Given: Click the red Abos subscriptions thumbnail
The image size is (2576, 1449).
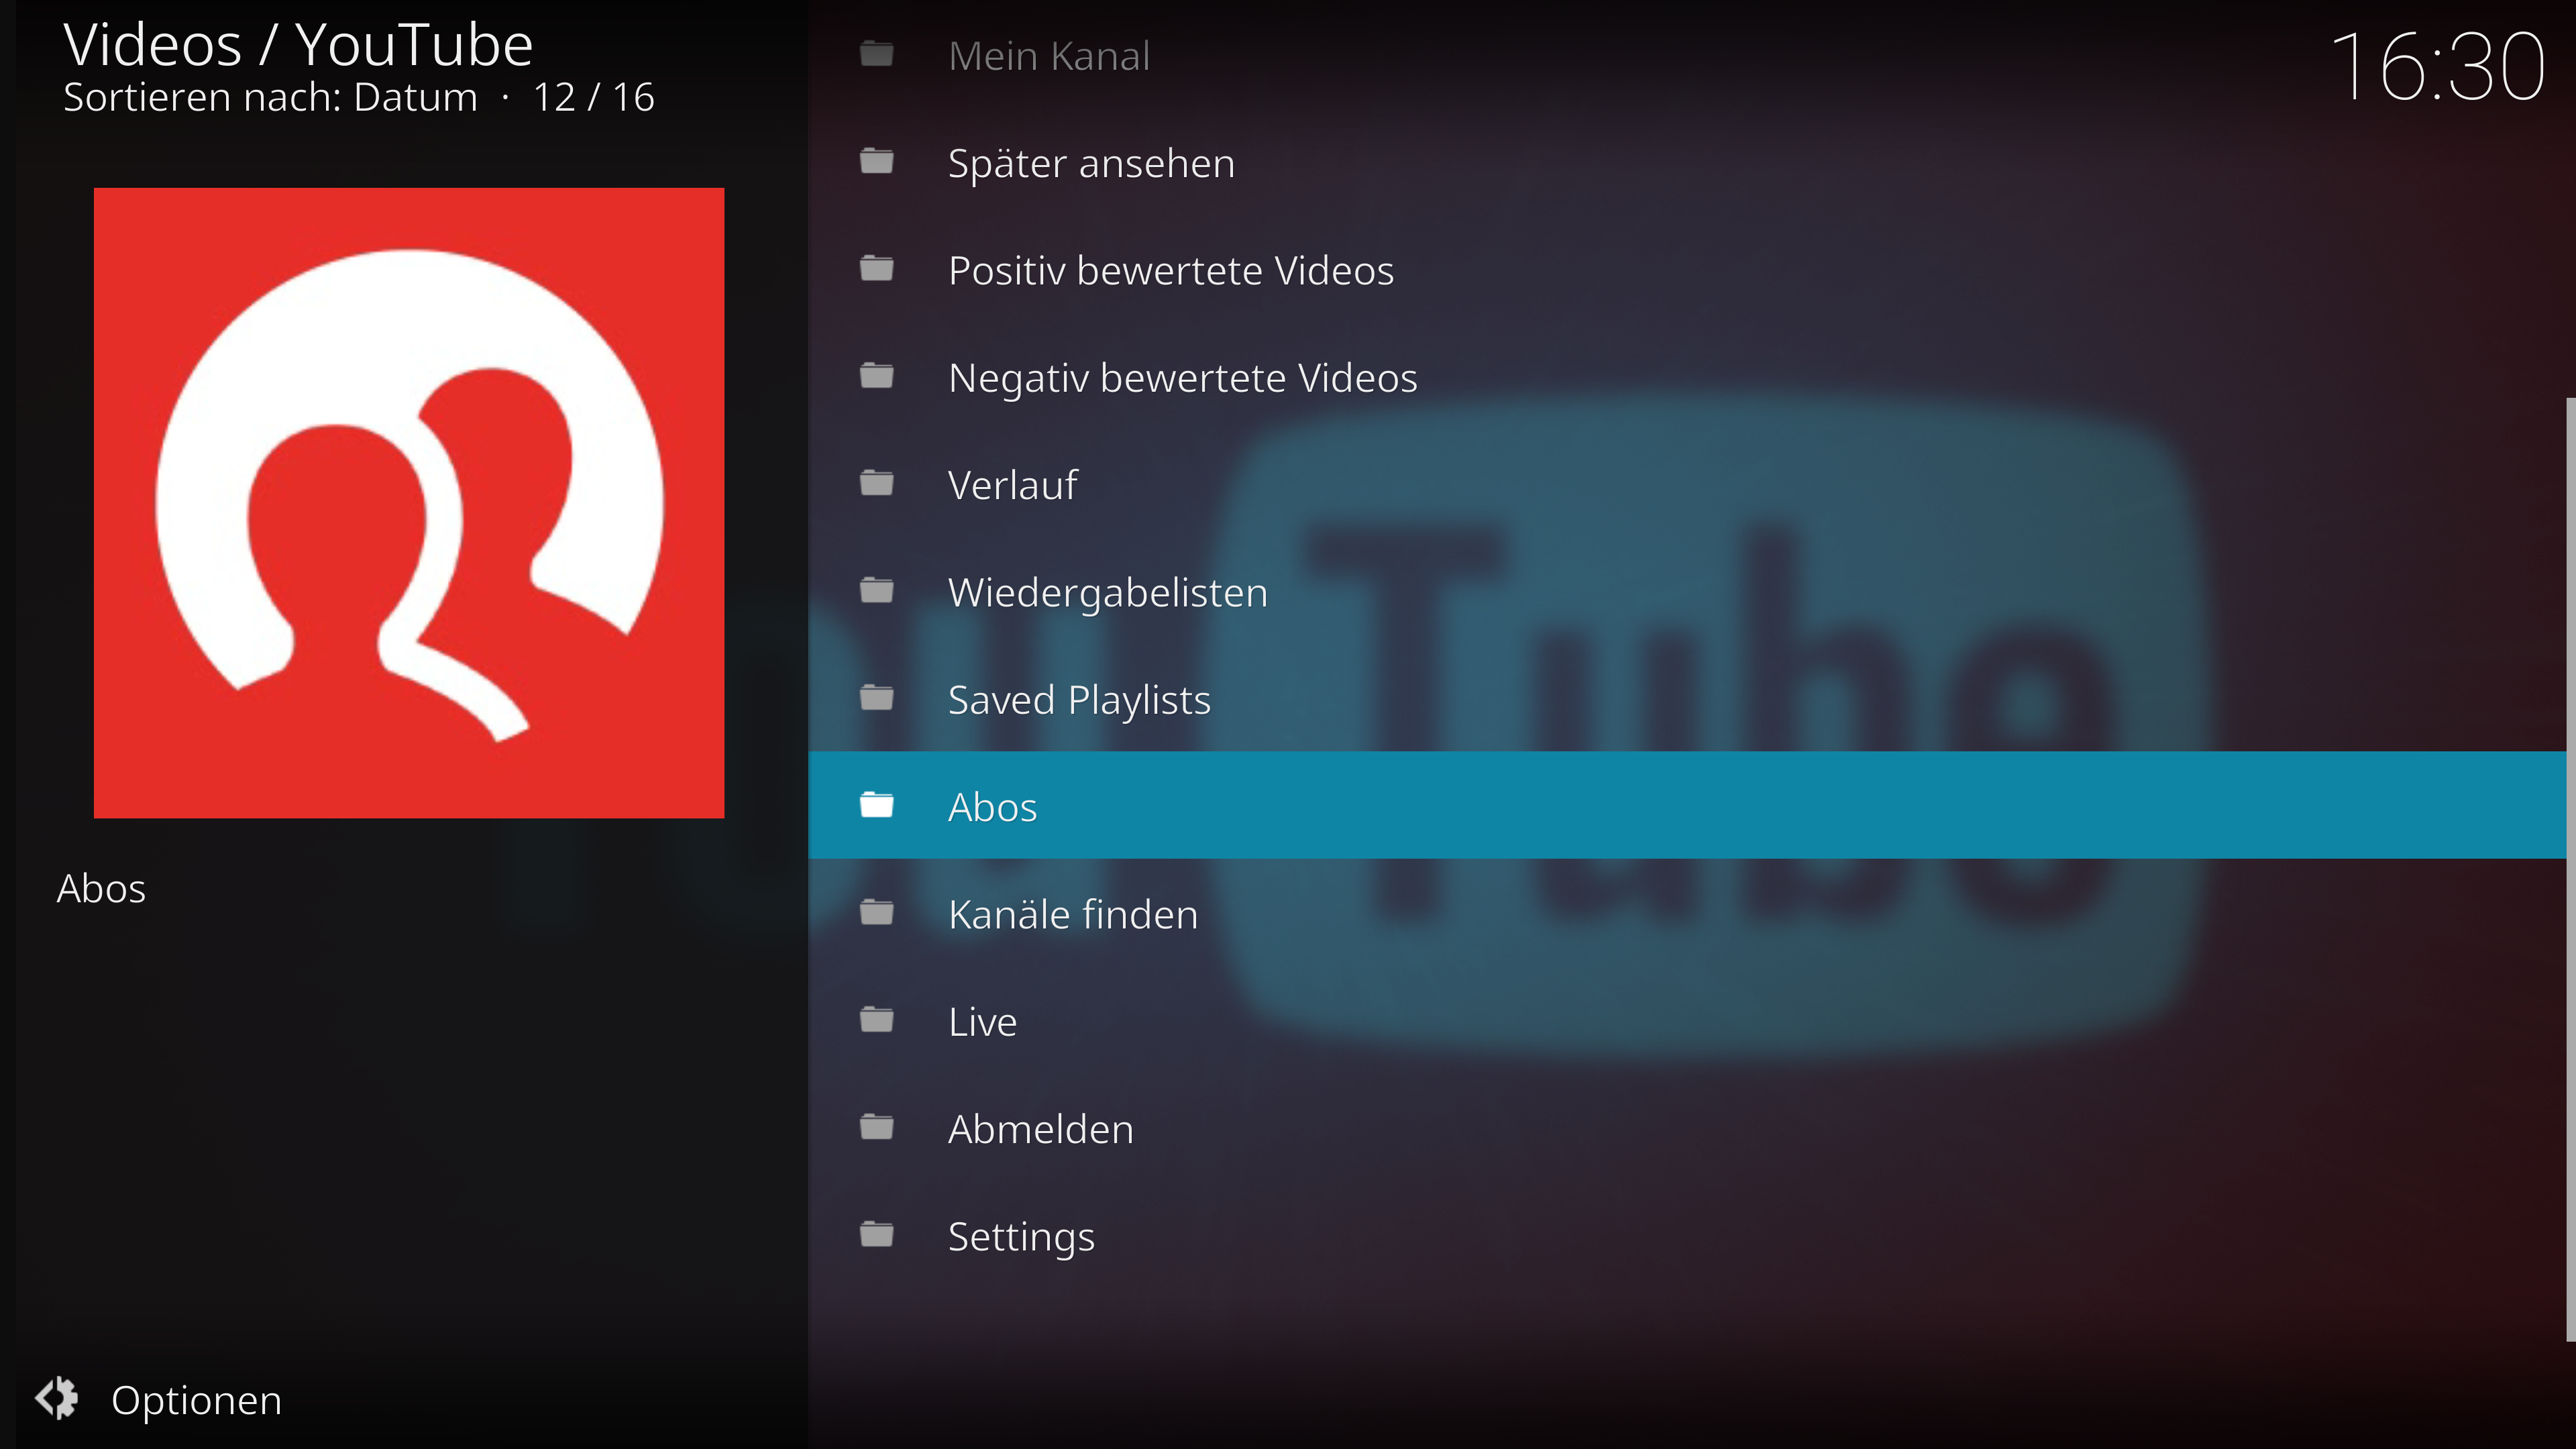Looking at the screenshot, I should pos(409,503).
